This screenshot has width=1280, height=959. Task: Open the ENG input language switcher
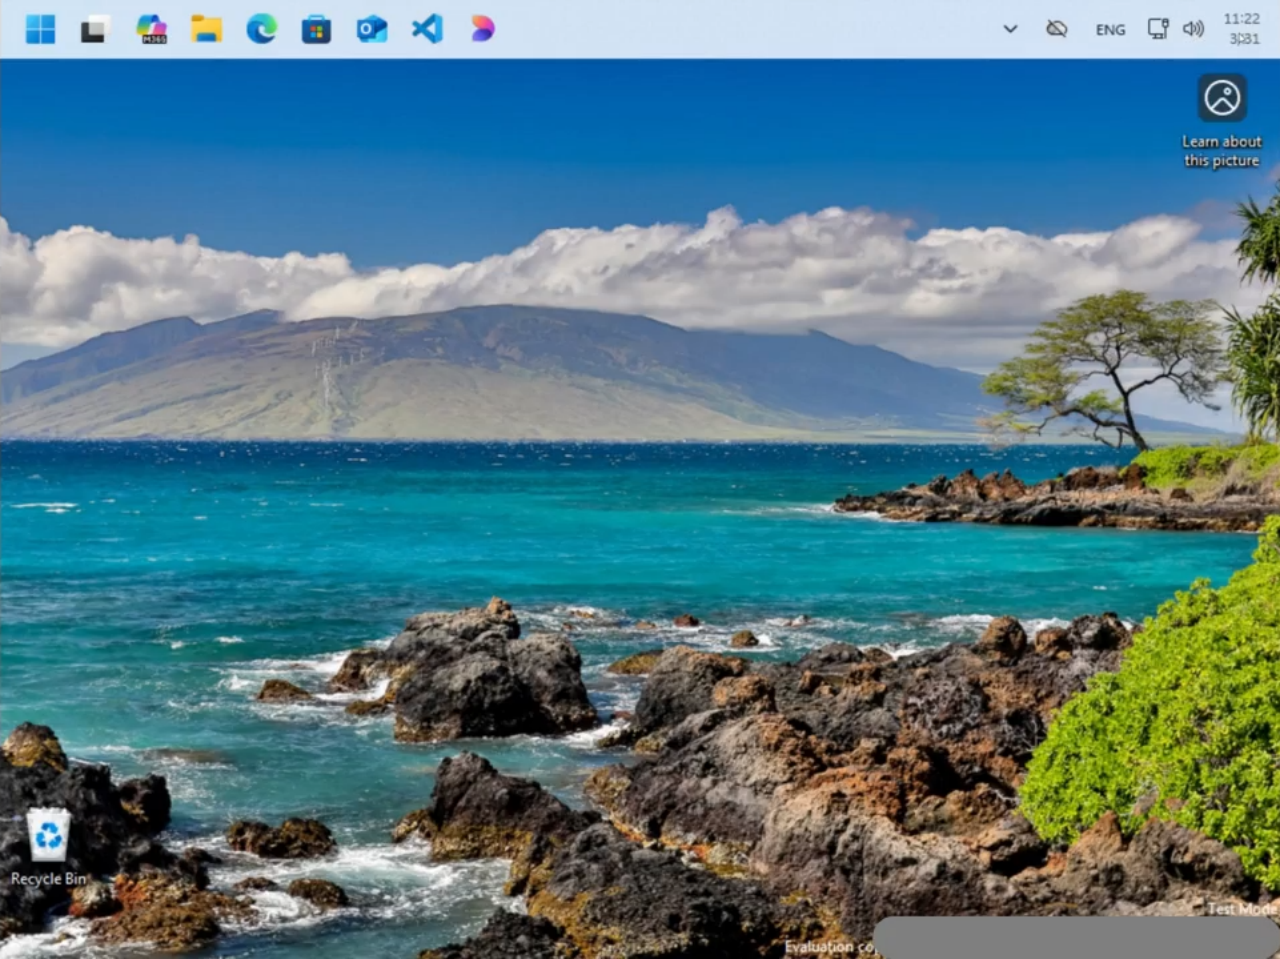(1110, 30)
